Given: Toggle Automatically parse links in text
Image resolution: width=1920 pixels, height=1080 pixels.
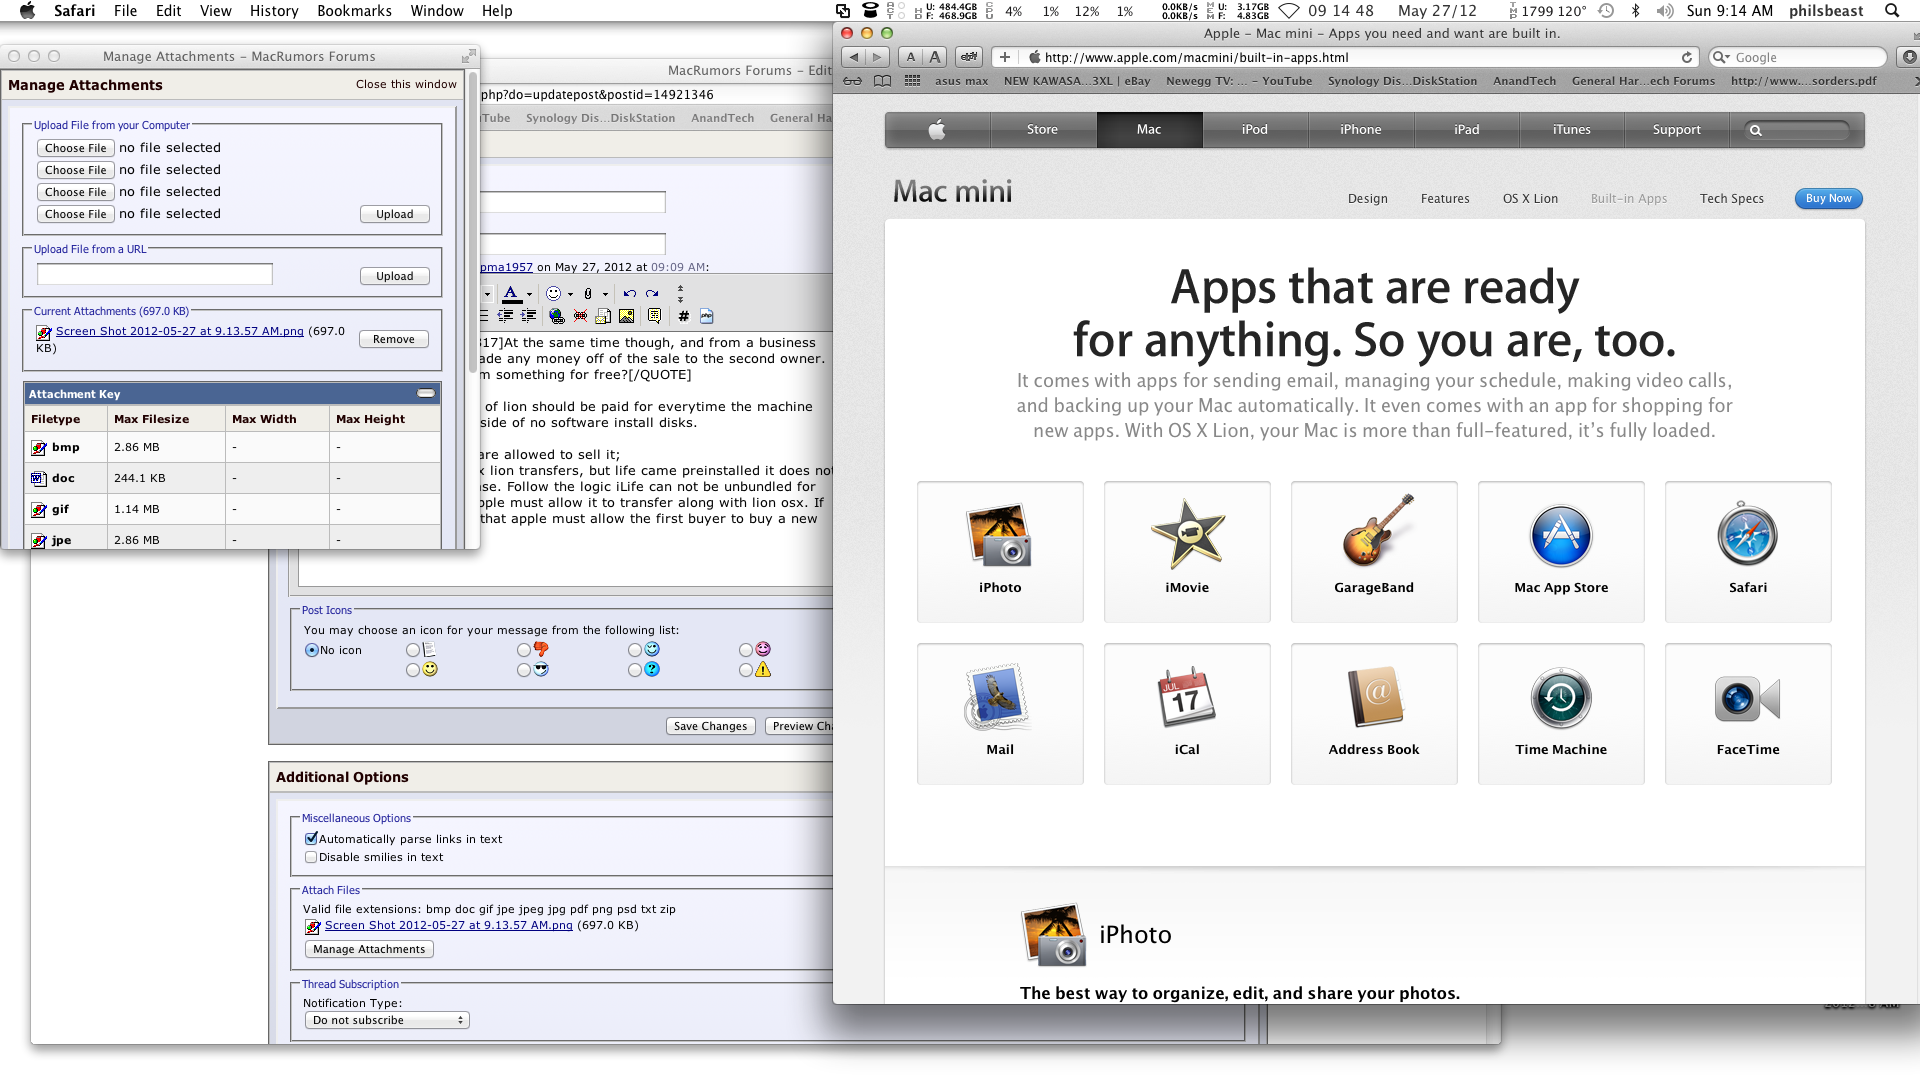Looking at the screenshot, I should click(x=311, y=839).
